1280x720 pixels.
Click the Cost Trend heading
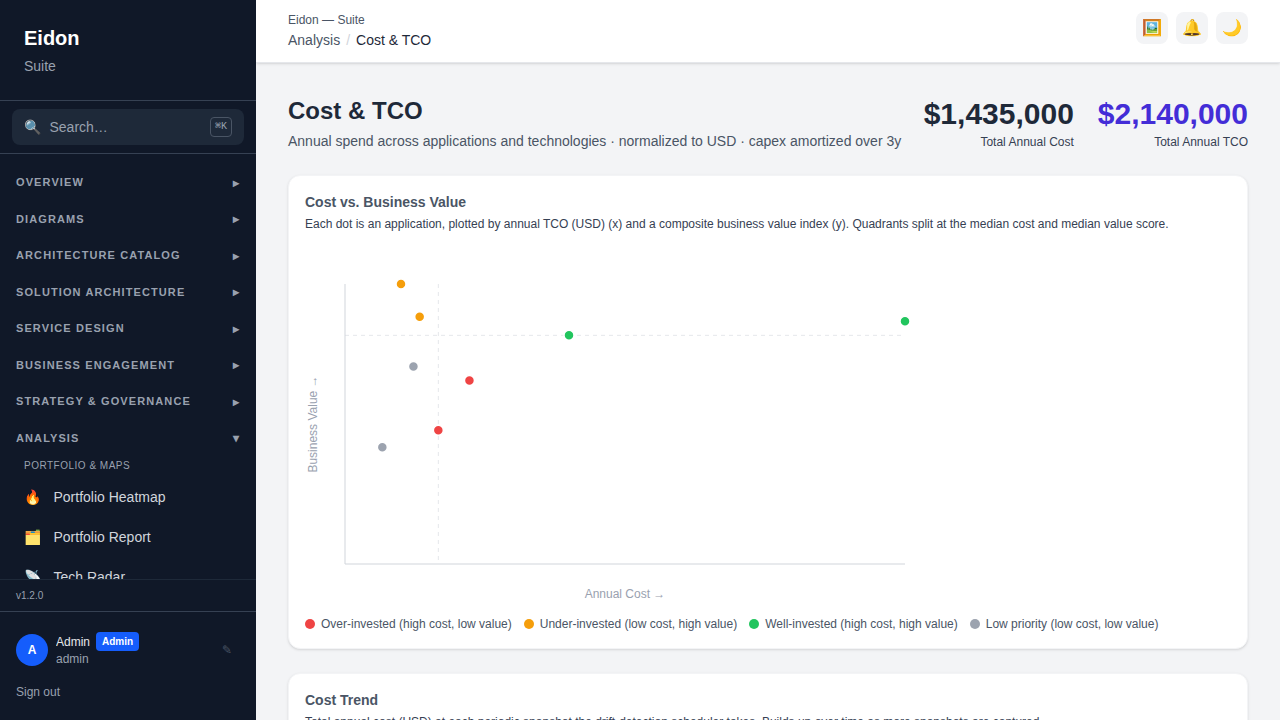click(341, 700)
